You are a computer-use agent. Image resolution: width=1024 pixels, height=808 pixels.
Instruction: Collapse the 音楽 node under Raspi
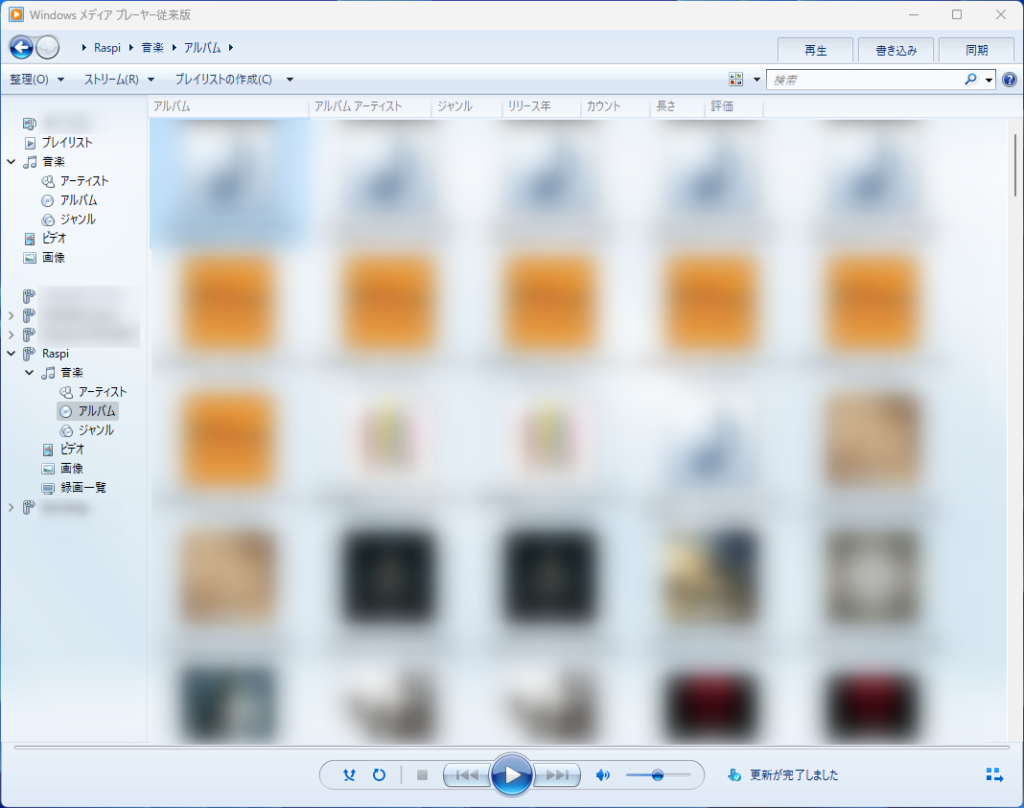(x=29, y=372)
